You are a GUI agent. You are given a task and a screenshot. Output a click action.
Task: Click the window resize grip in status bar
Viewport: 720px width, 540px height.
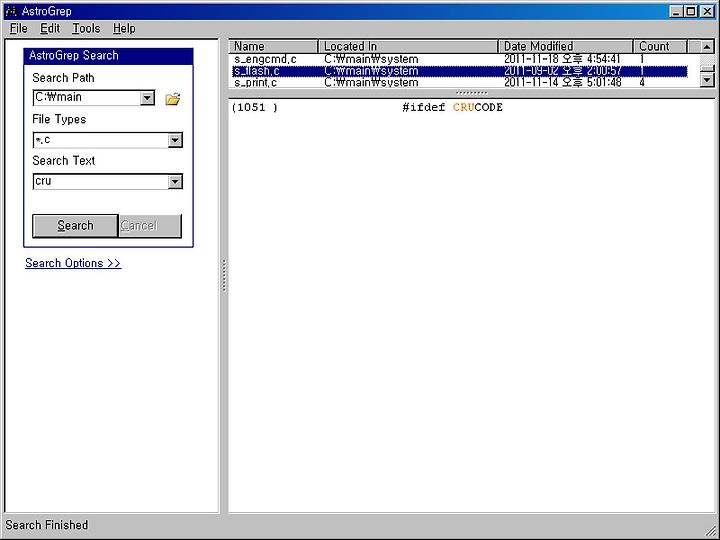[709, 530]
